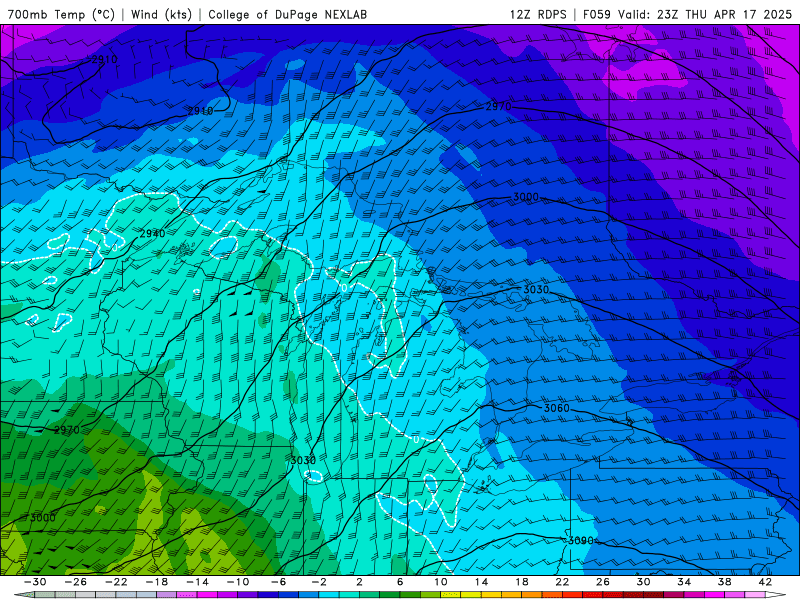Screen dimensions: 800x600
Task: Select the positive 26 scale label
Action: (603, 582)
